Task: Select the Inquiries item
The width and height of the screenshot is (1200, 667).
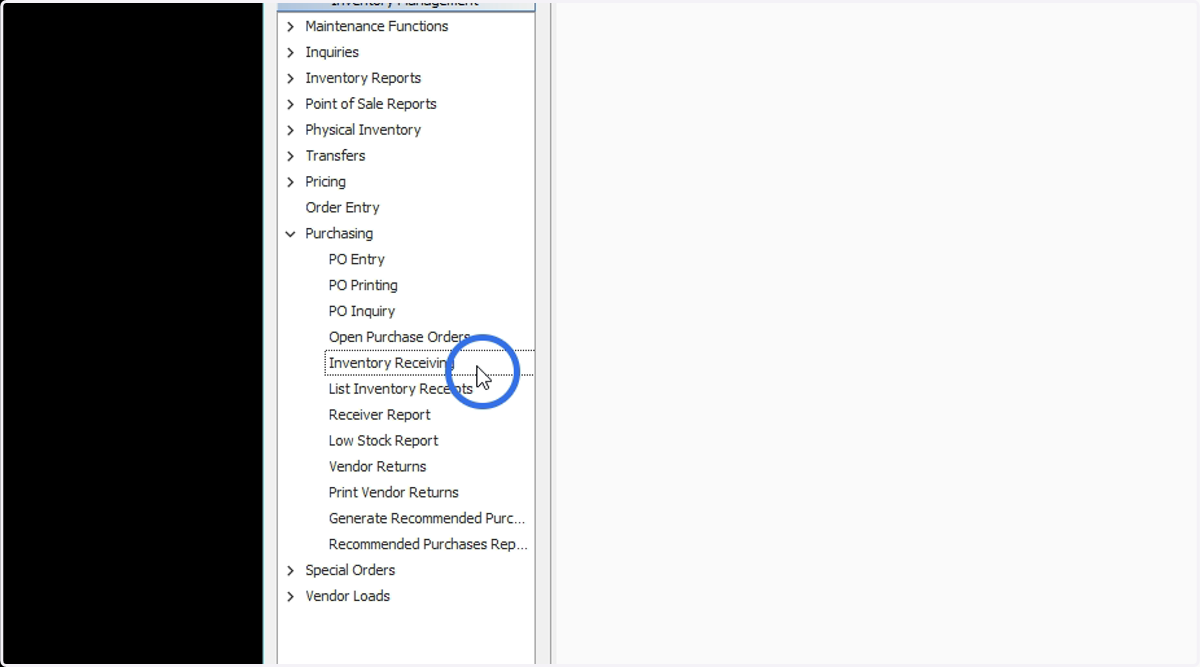Action: coord(332,52)
